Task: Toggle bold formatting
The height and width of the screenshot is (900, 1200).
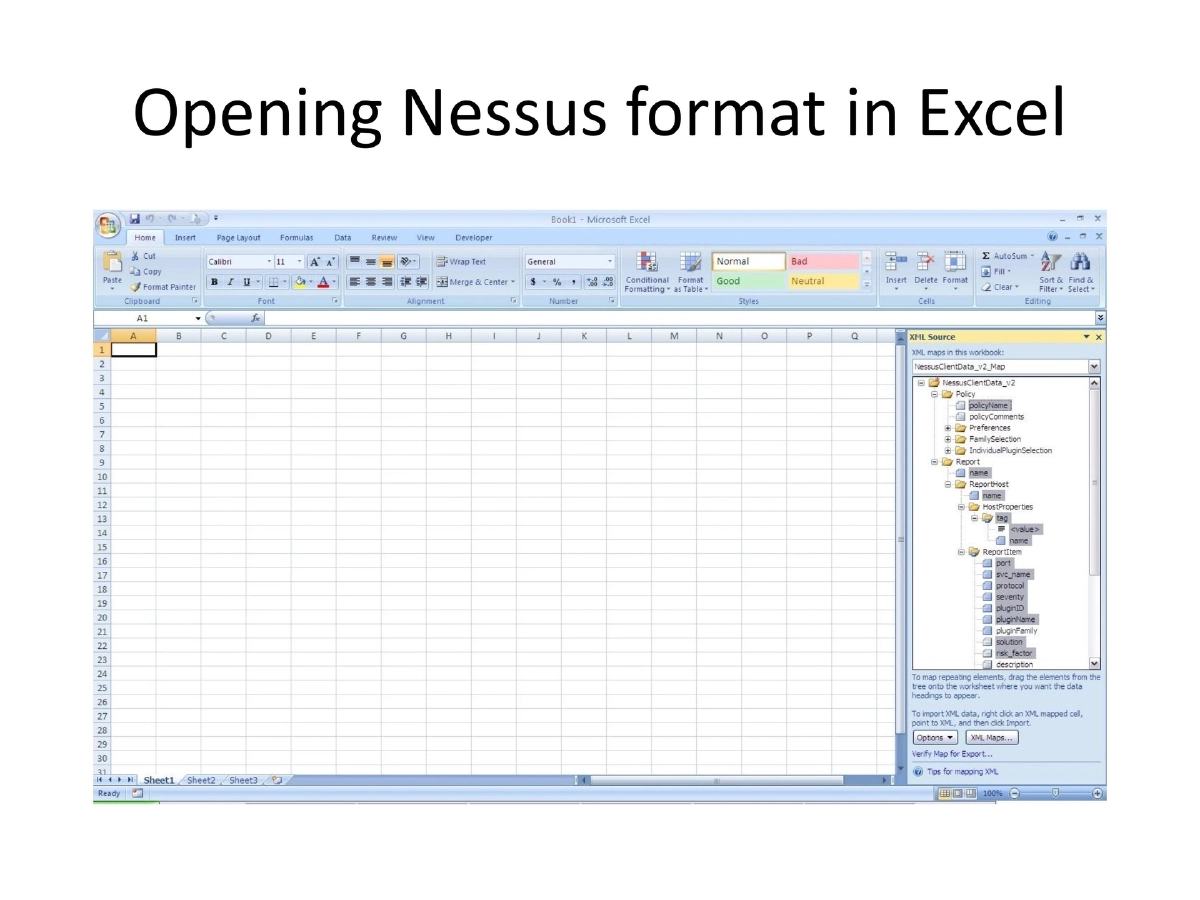Action: [214, 281]
